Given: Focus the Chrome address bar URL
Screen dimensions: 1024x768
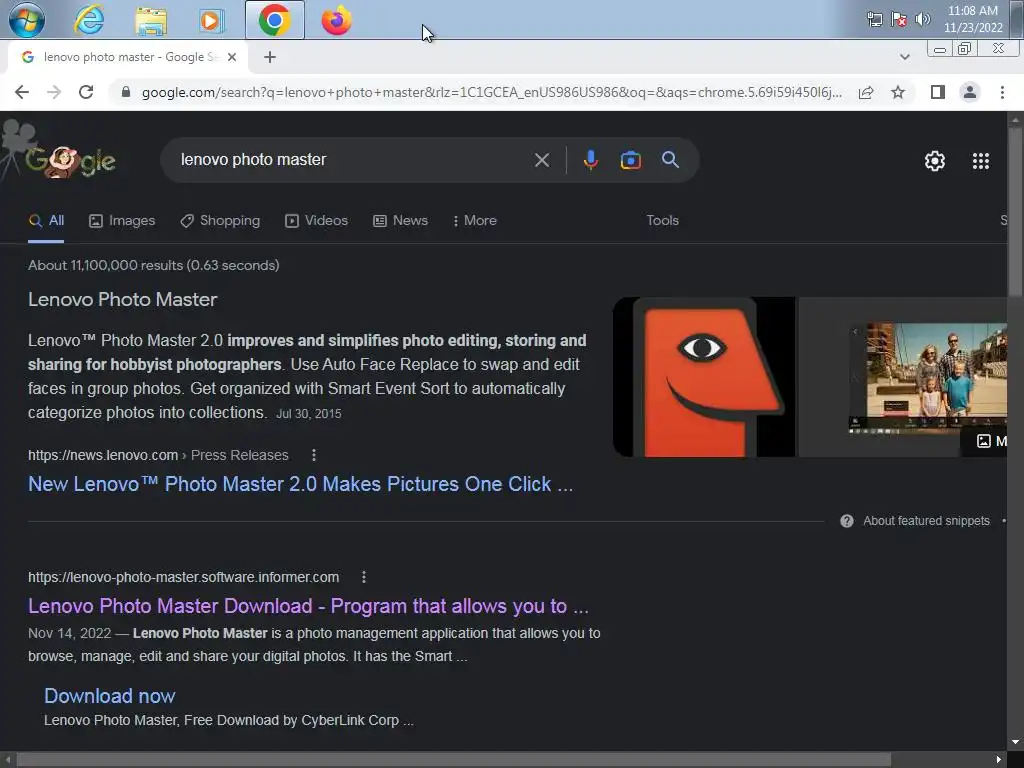Looking at the screenshot, I should pyautogui.click(x=491, y=92).
